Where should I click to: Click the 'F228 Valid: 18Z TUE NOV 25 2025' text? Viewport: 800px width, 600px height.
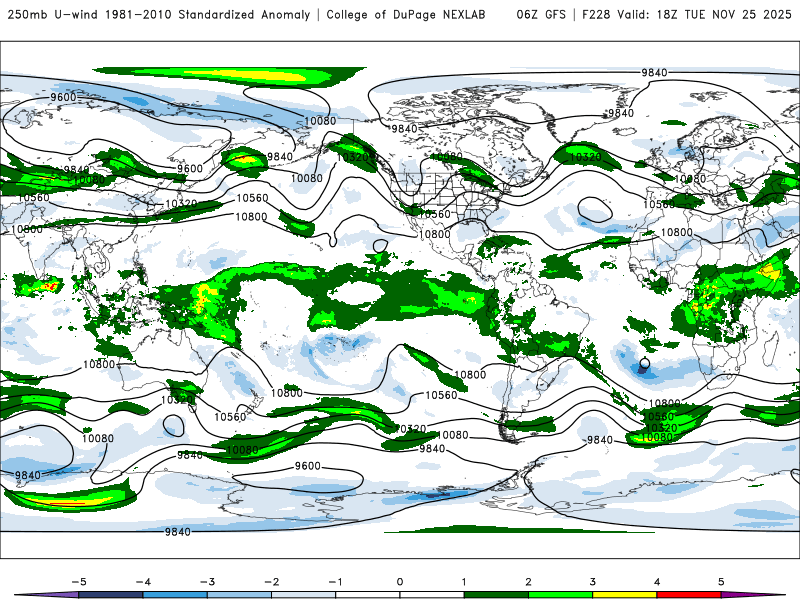coord(687,15)
